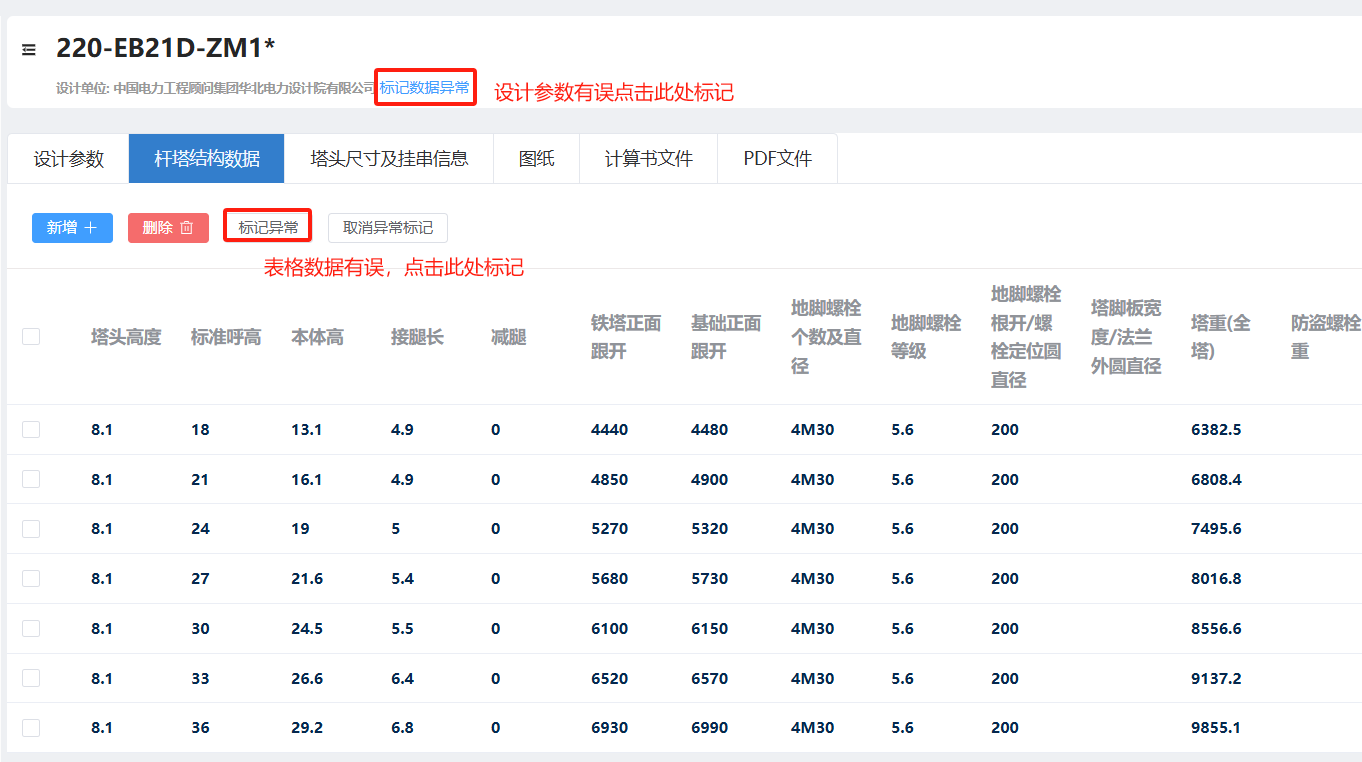Image resolution: width=1362 pixels, height=762 pixels.
Task: Click the 塔头高度 column header
Action: tap(126, 337)
